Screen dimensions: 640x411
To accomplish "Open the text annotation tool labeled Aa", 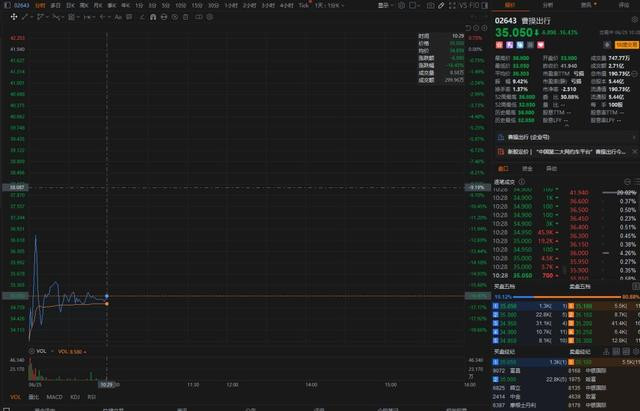I will point(118,17).
